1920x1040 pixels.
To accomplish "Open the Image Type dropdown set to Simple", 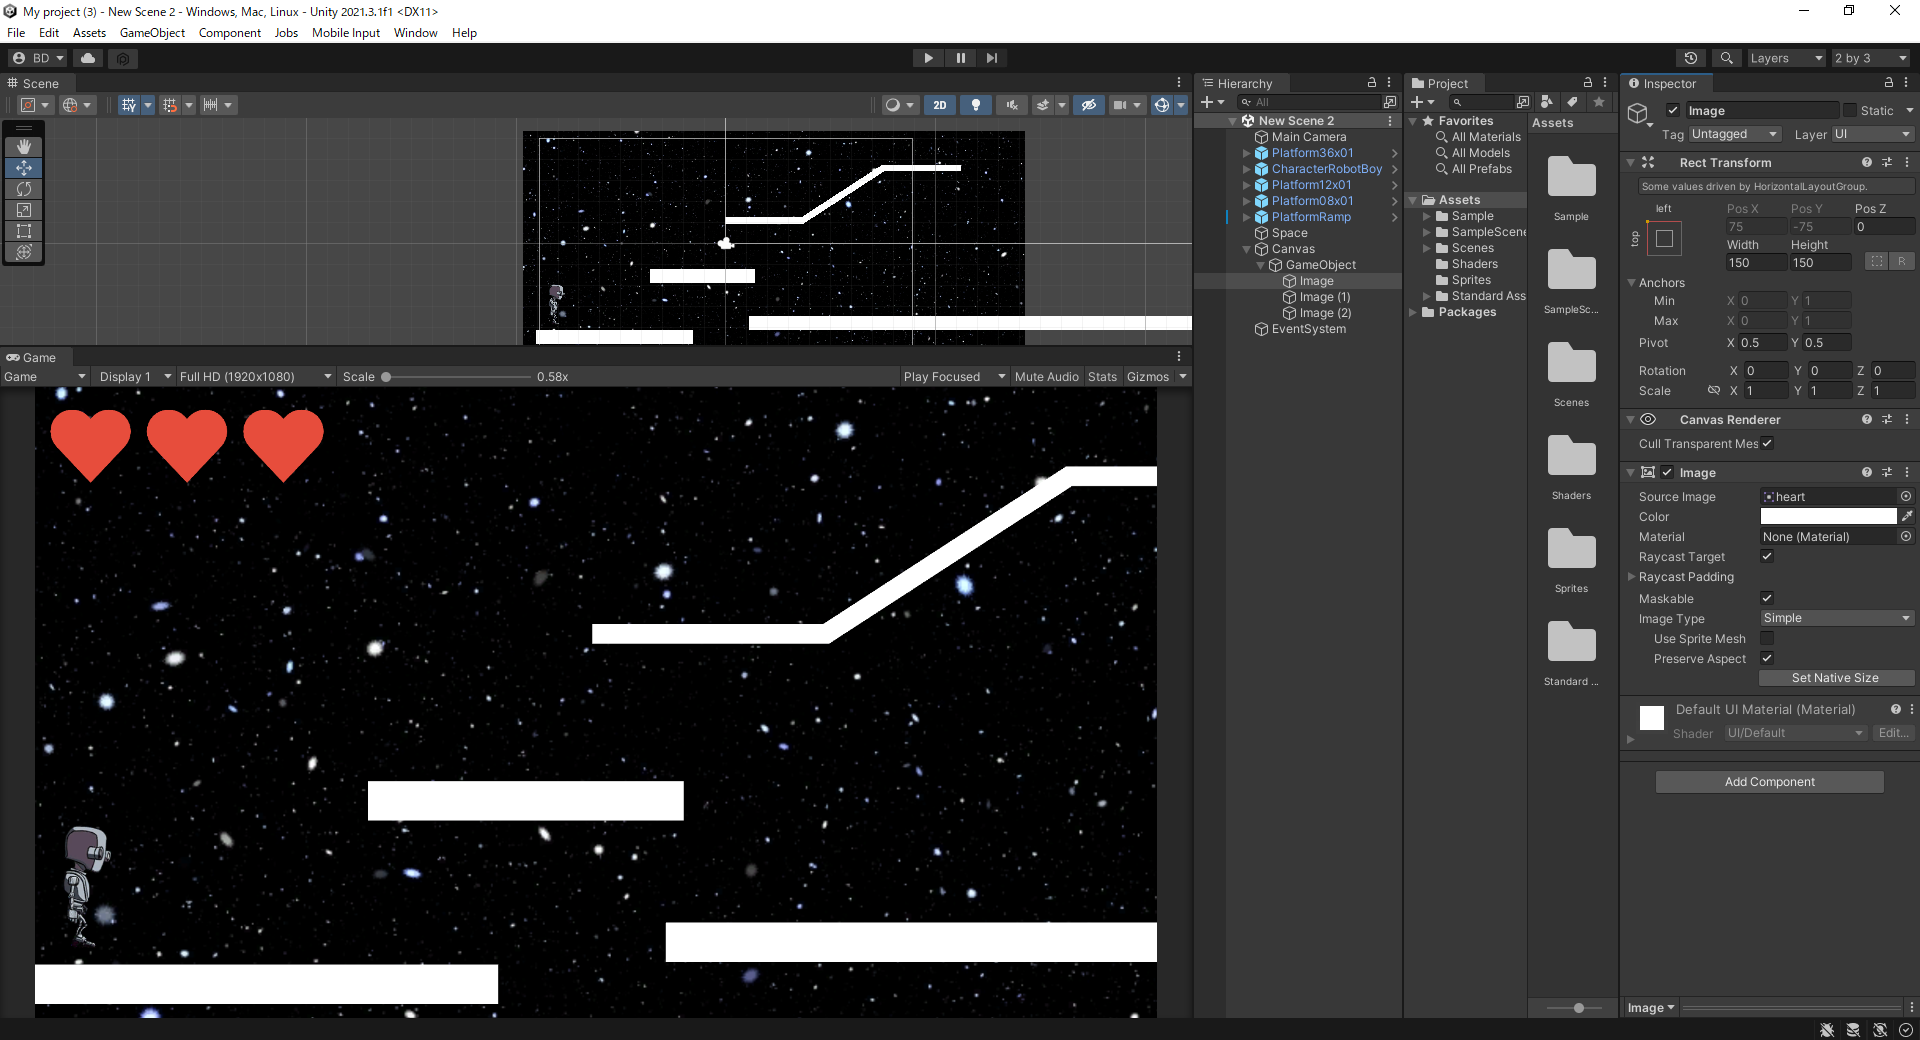I will click(x=1835, y=618).
